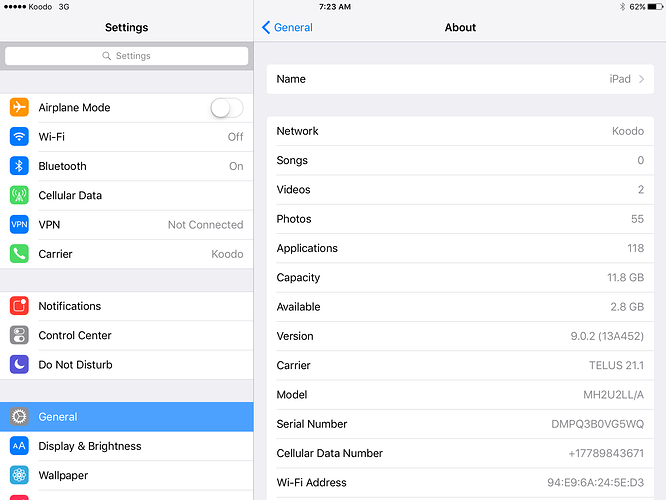The width and height of the screenshot is (666, 500).
Task: Select the General settings row
Action: (127, 417)
